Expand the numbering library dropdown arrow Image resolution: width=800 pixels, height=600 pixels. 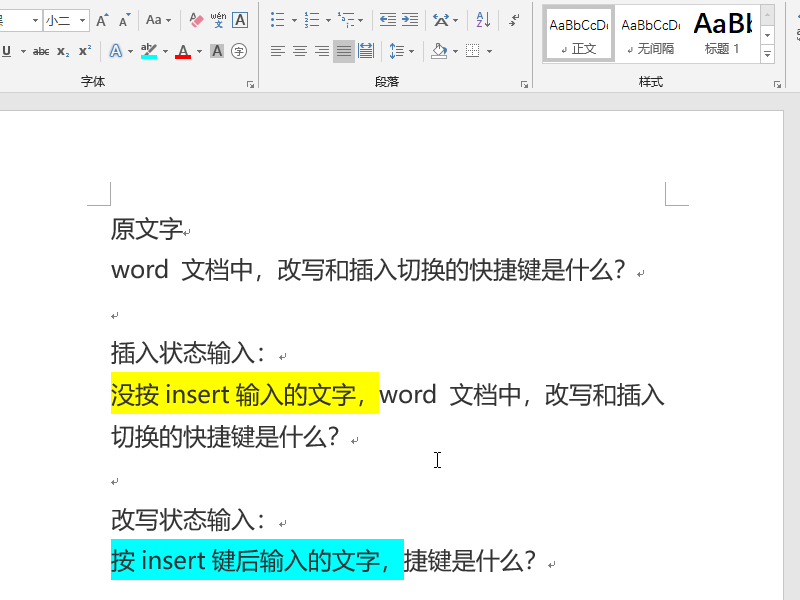pyautogui.click(x=328, y=20)
